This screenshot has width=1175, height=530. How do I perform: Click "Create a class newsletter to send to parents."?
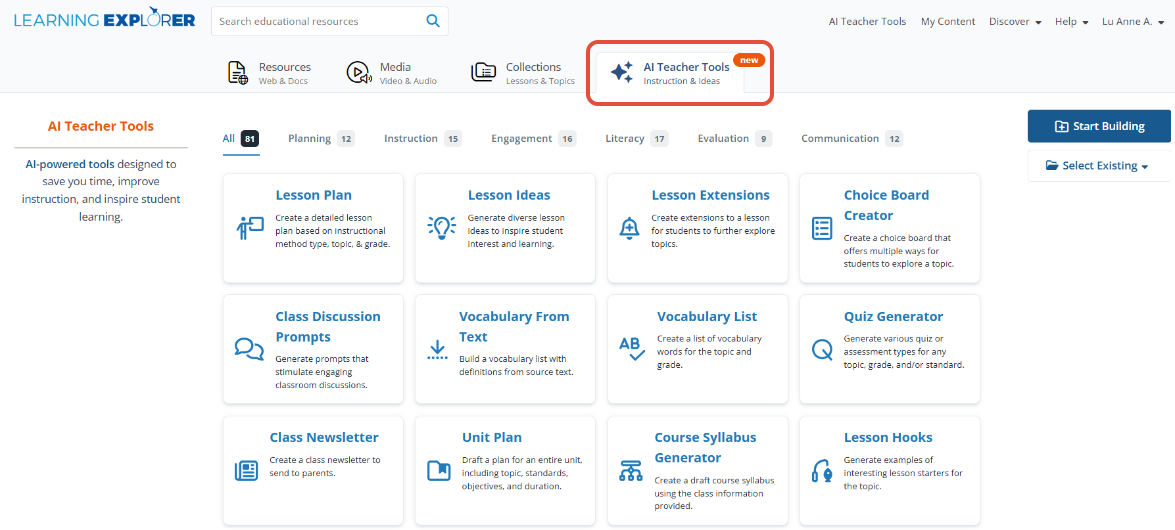324,466
